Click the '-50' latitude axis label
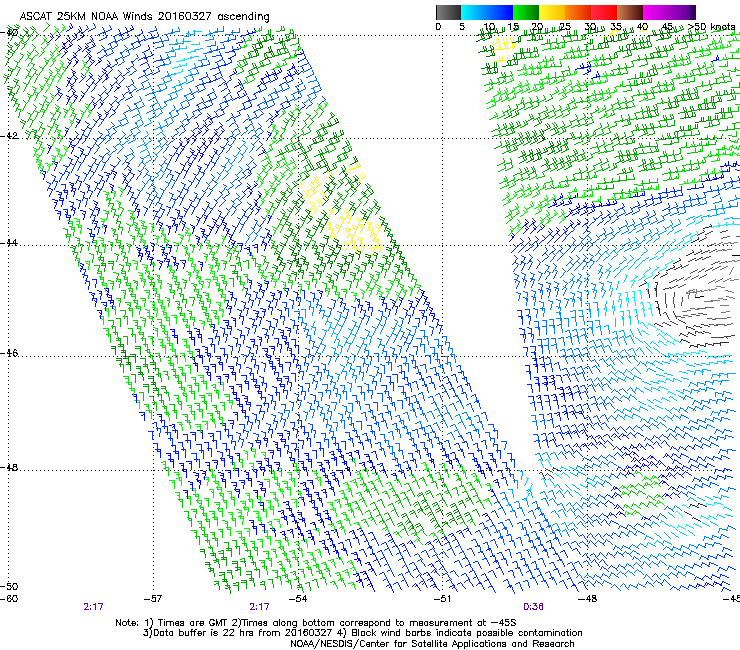This screenshot has height=650, width=740. click(x=10, y=586)
